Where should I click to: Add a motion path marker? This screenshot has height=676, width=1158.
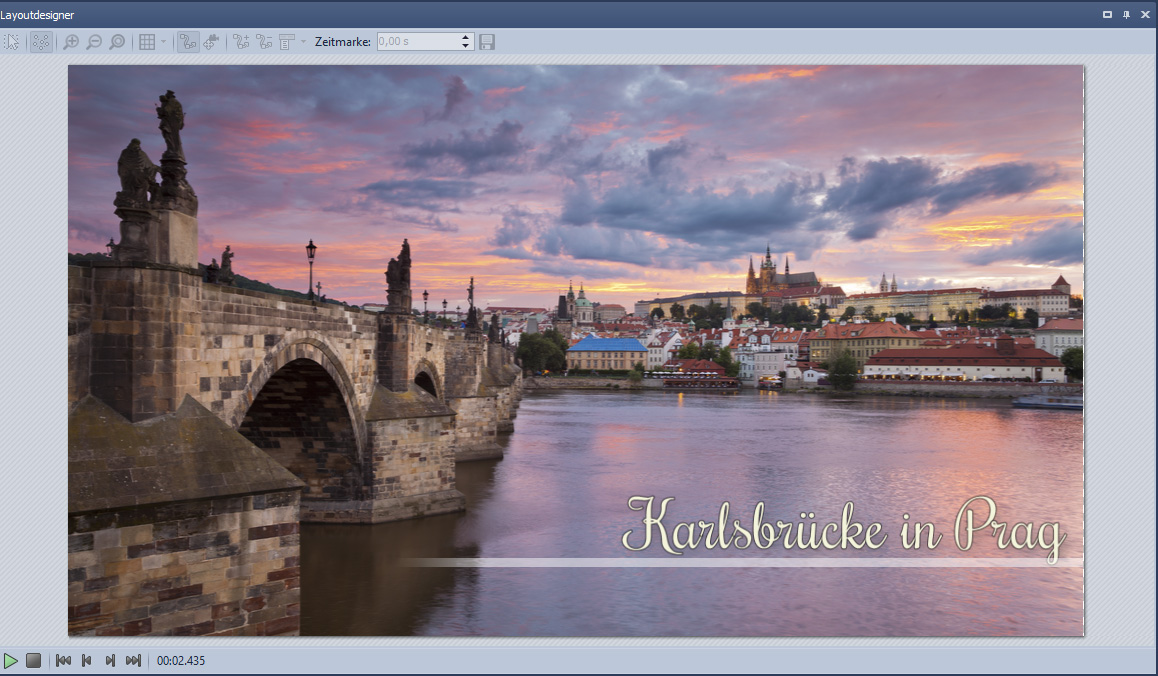(241, 42)
